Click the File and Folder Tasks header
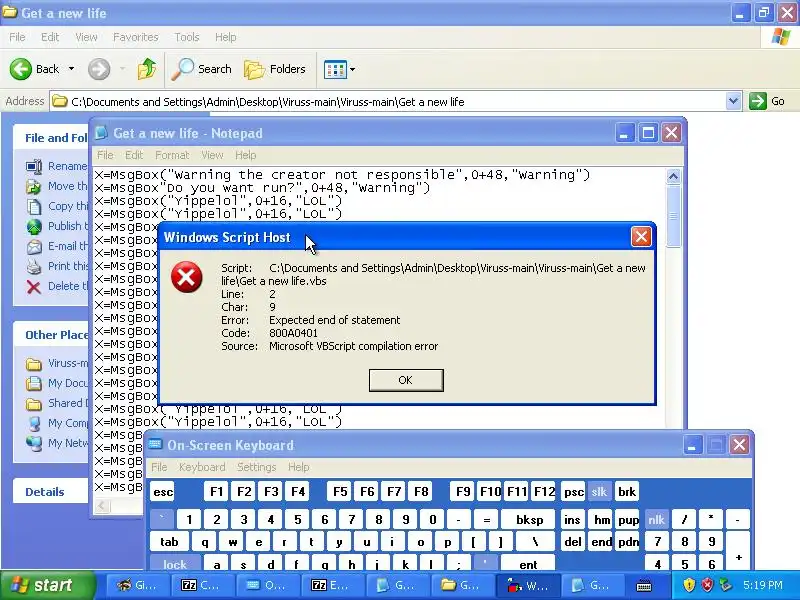800x600 pixels. 51,138
